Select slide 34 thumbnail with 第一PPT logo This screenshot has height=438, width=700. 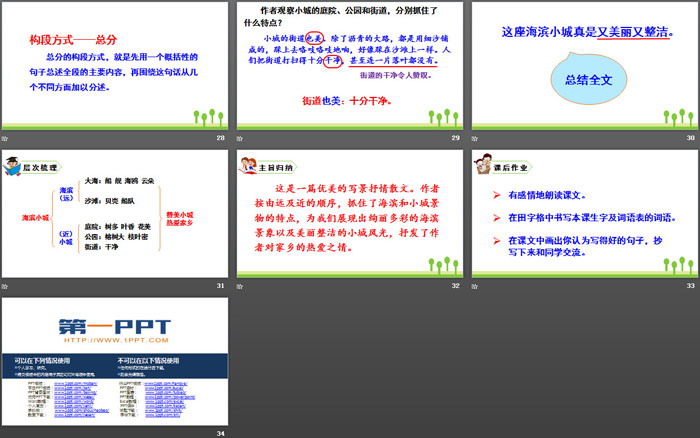pyautogui.click(x=115, y=362)
